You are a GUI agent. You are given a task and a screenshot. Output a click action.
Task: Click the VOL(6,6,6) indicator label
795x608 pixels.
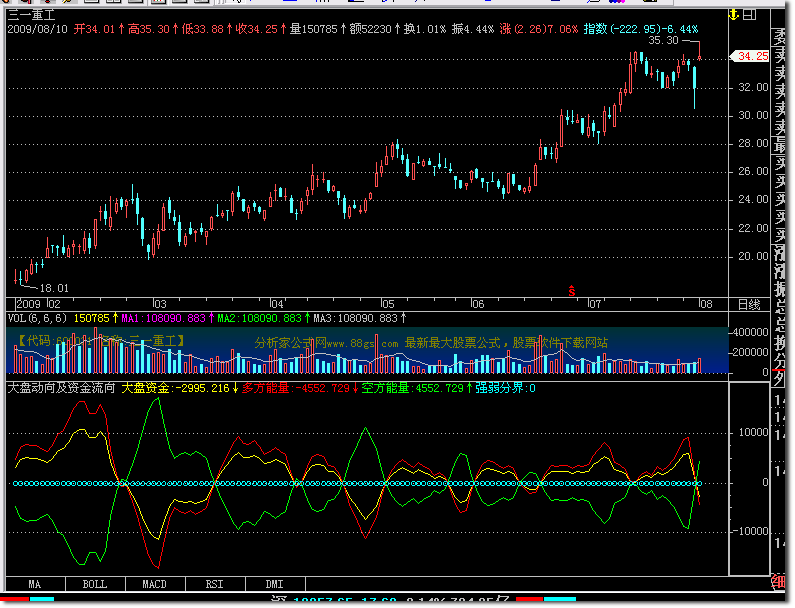(x=38, y=318)
